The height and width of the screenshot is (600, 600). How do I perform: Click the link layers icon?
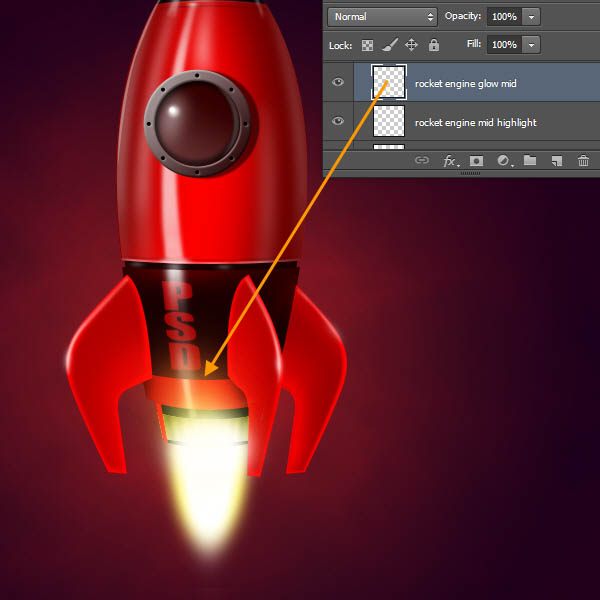[422, 160]
